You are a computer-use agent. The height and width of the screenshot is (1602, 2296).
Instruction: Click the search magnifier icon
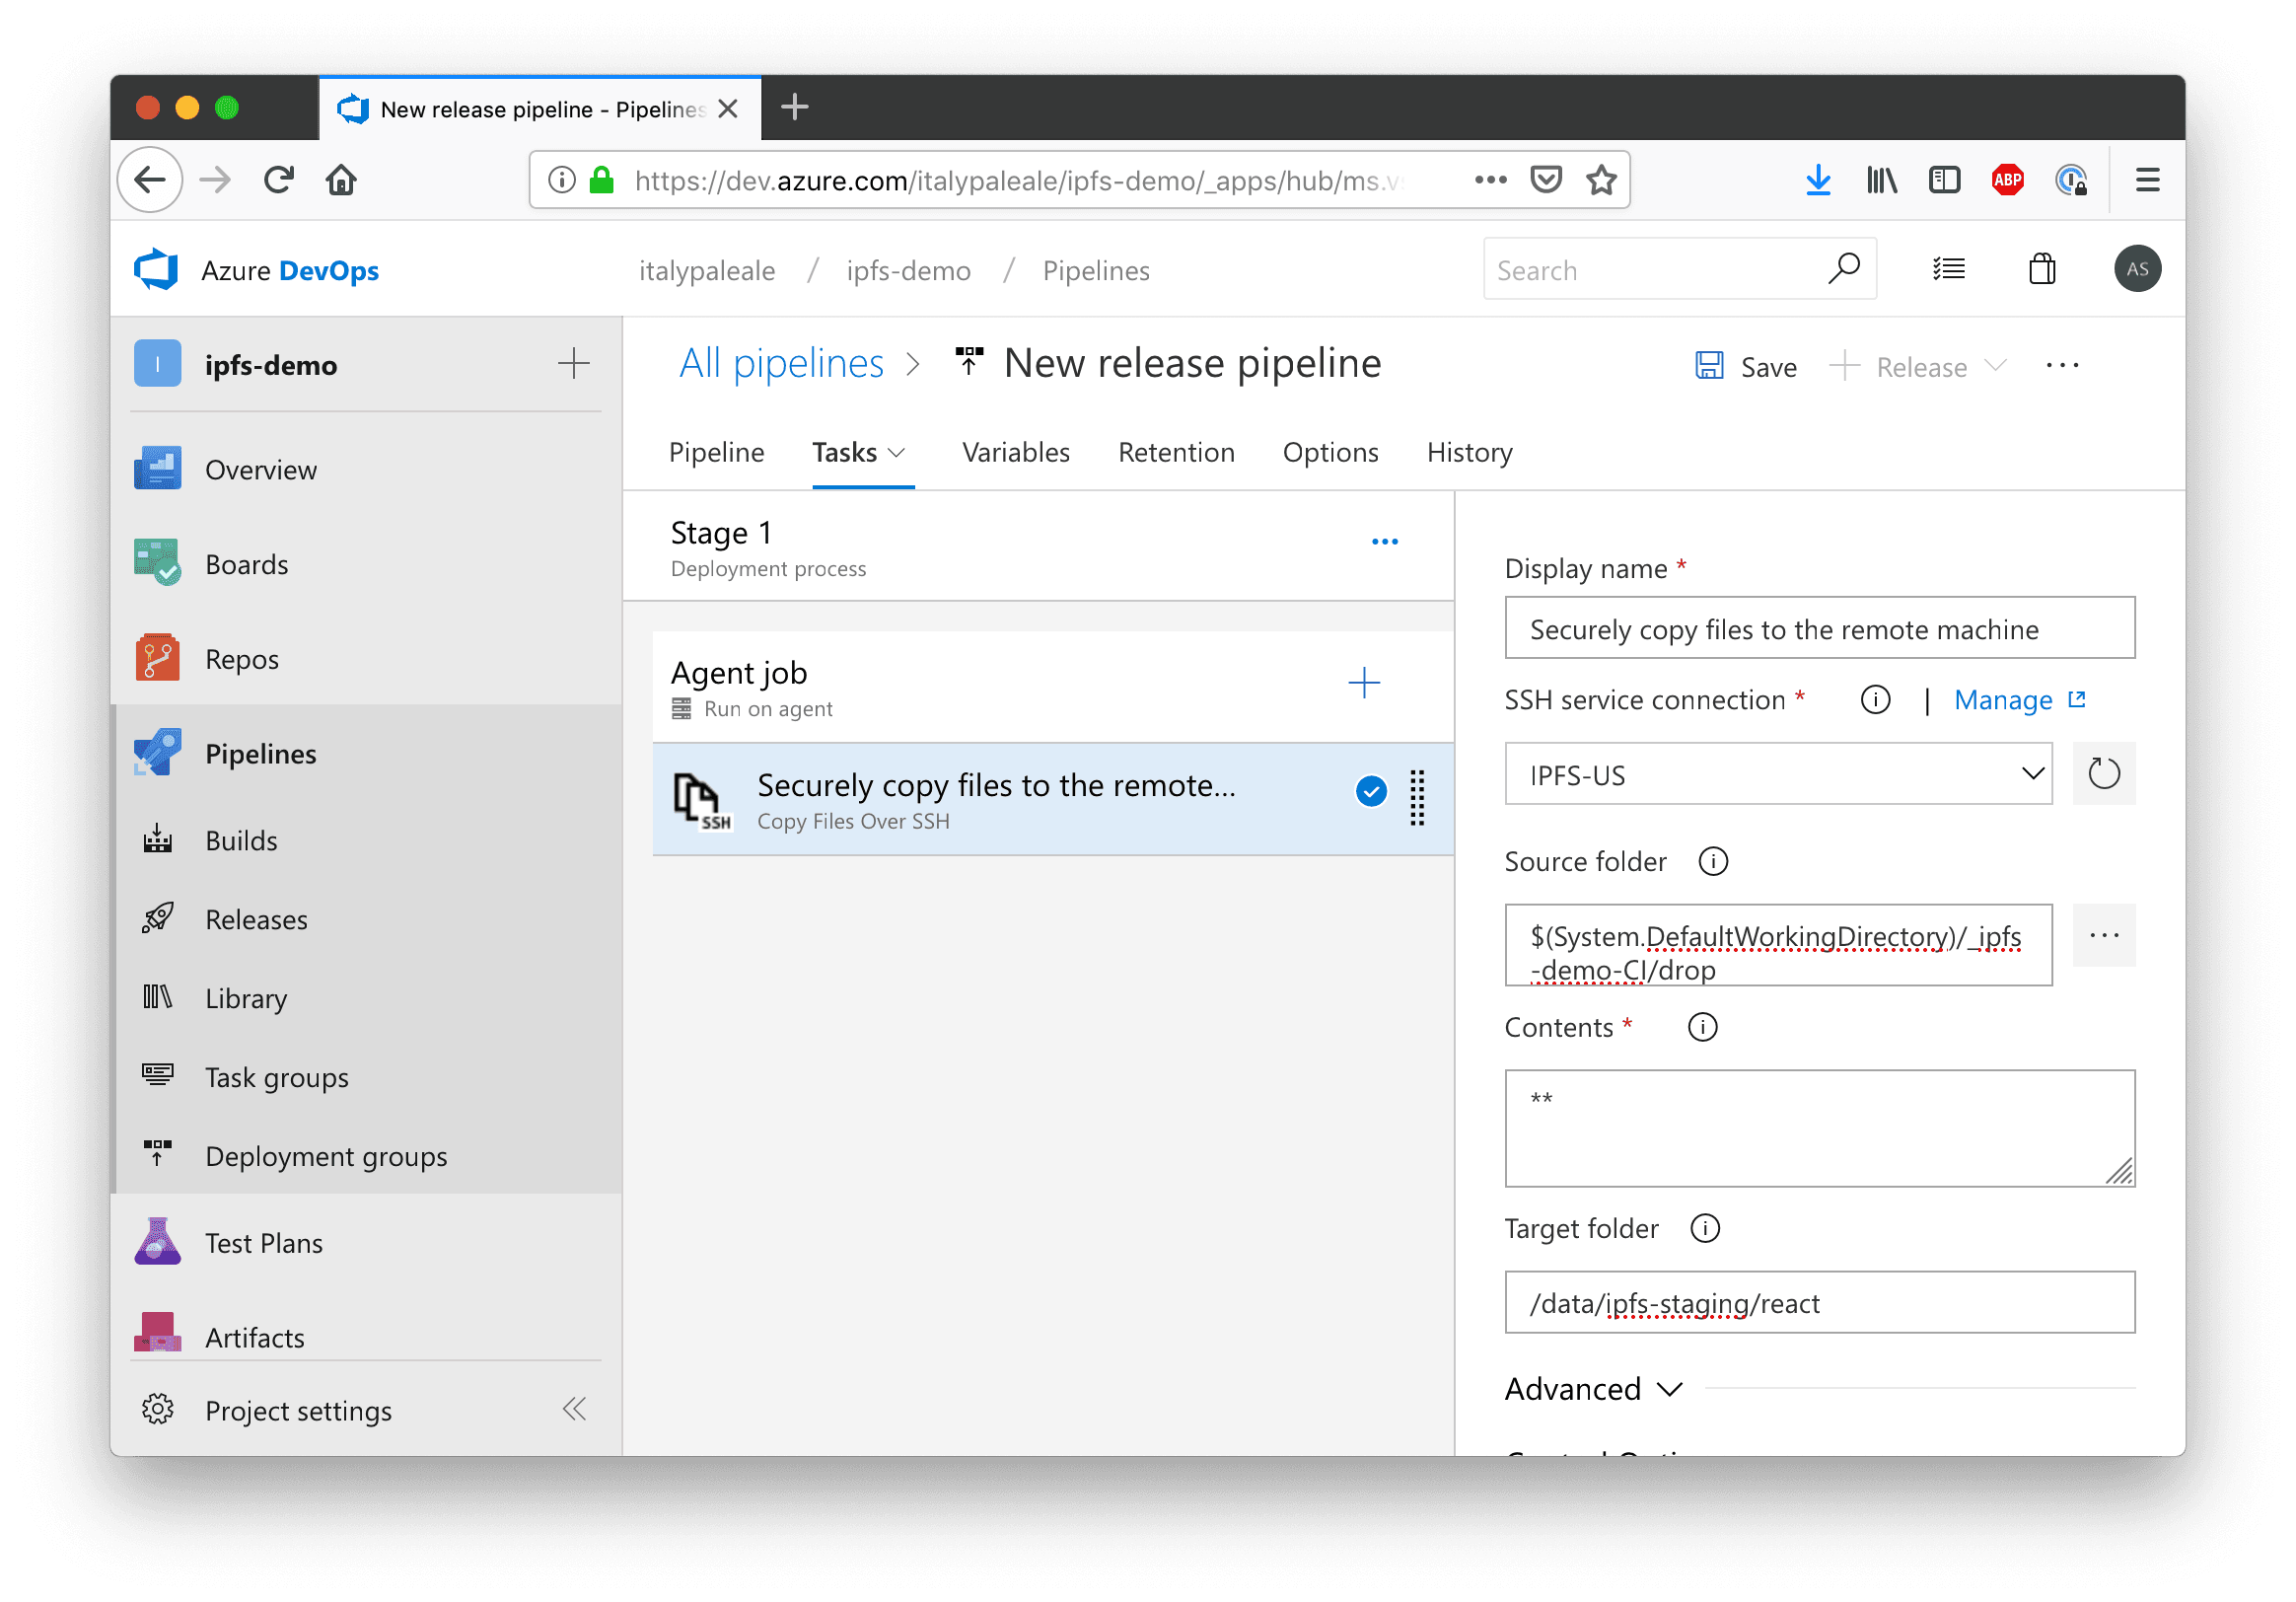coord(1843,269)
